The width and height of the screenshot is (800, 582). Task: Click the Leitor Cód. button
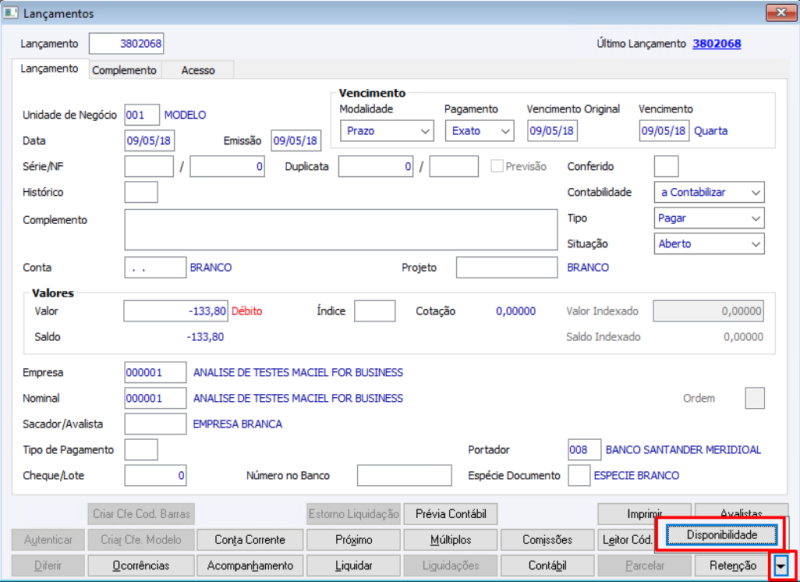(627, 539)
